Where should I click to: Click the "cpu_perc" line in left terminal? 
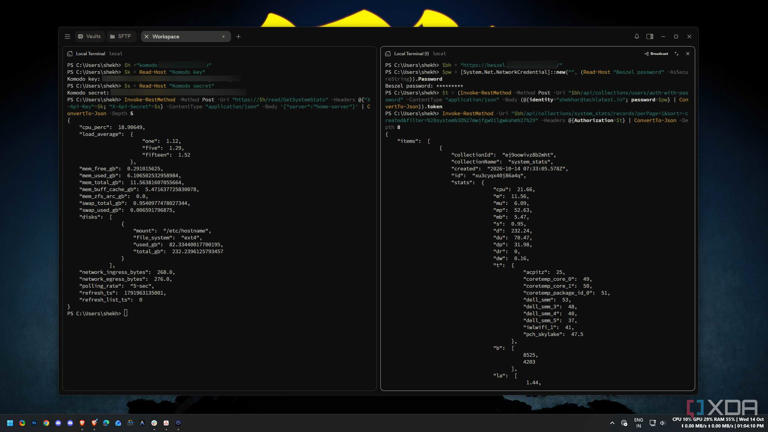click(x=112, y=127)
